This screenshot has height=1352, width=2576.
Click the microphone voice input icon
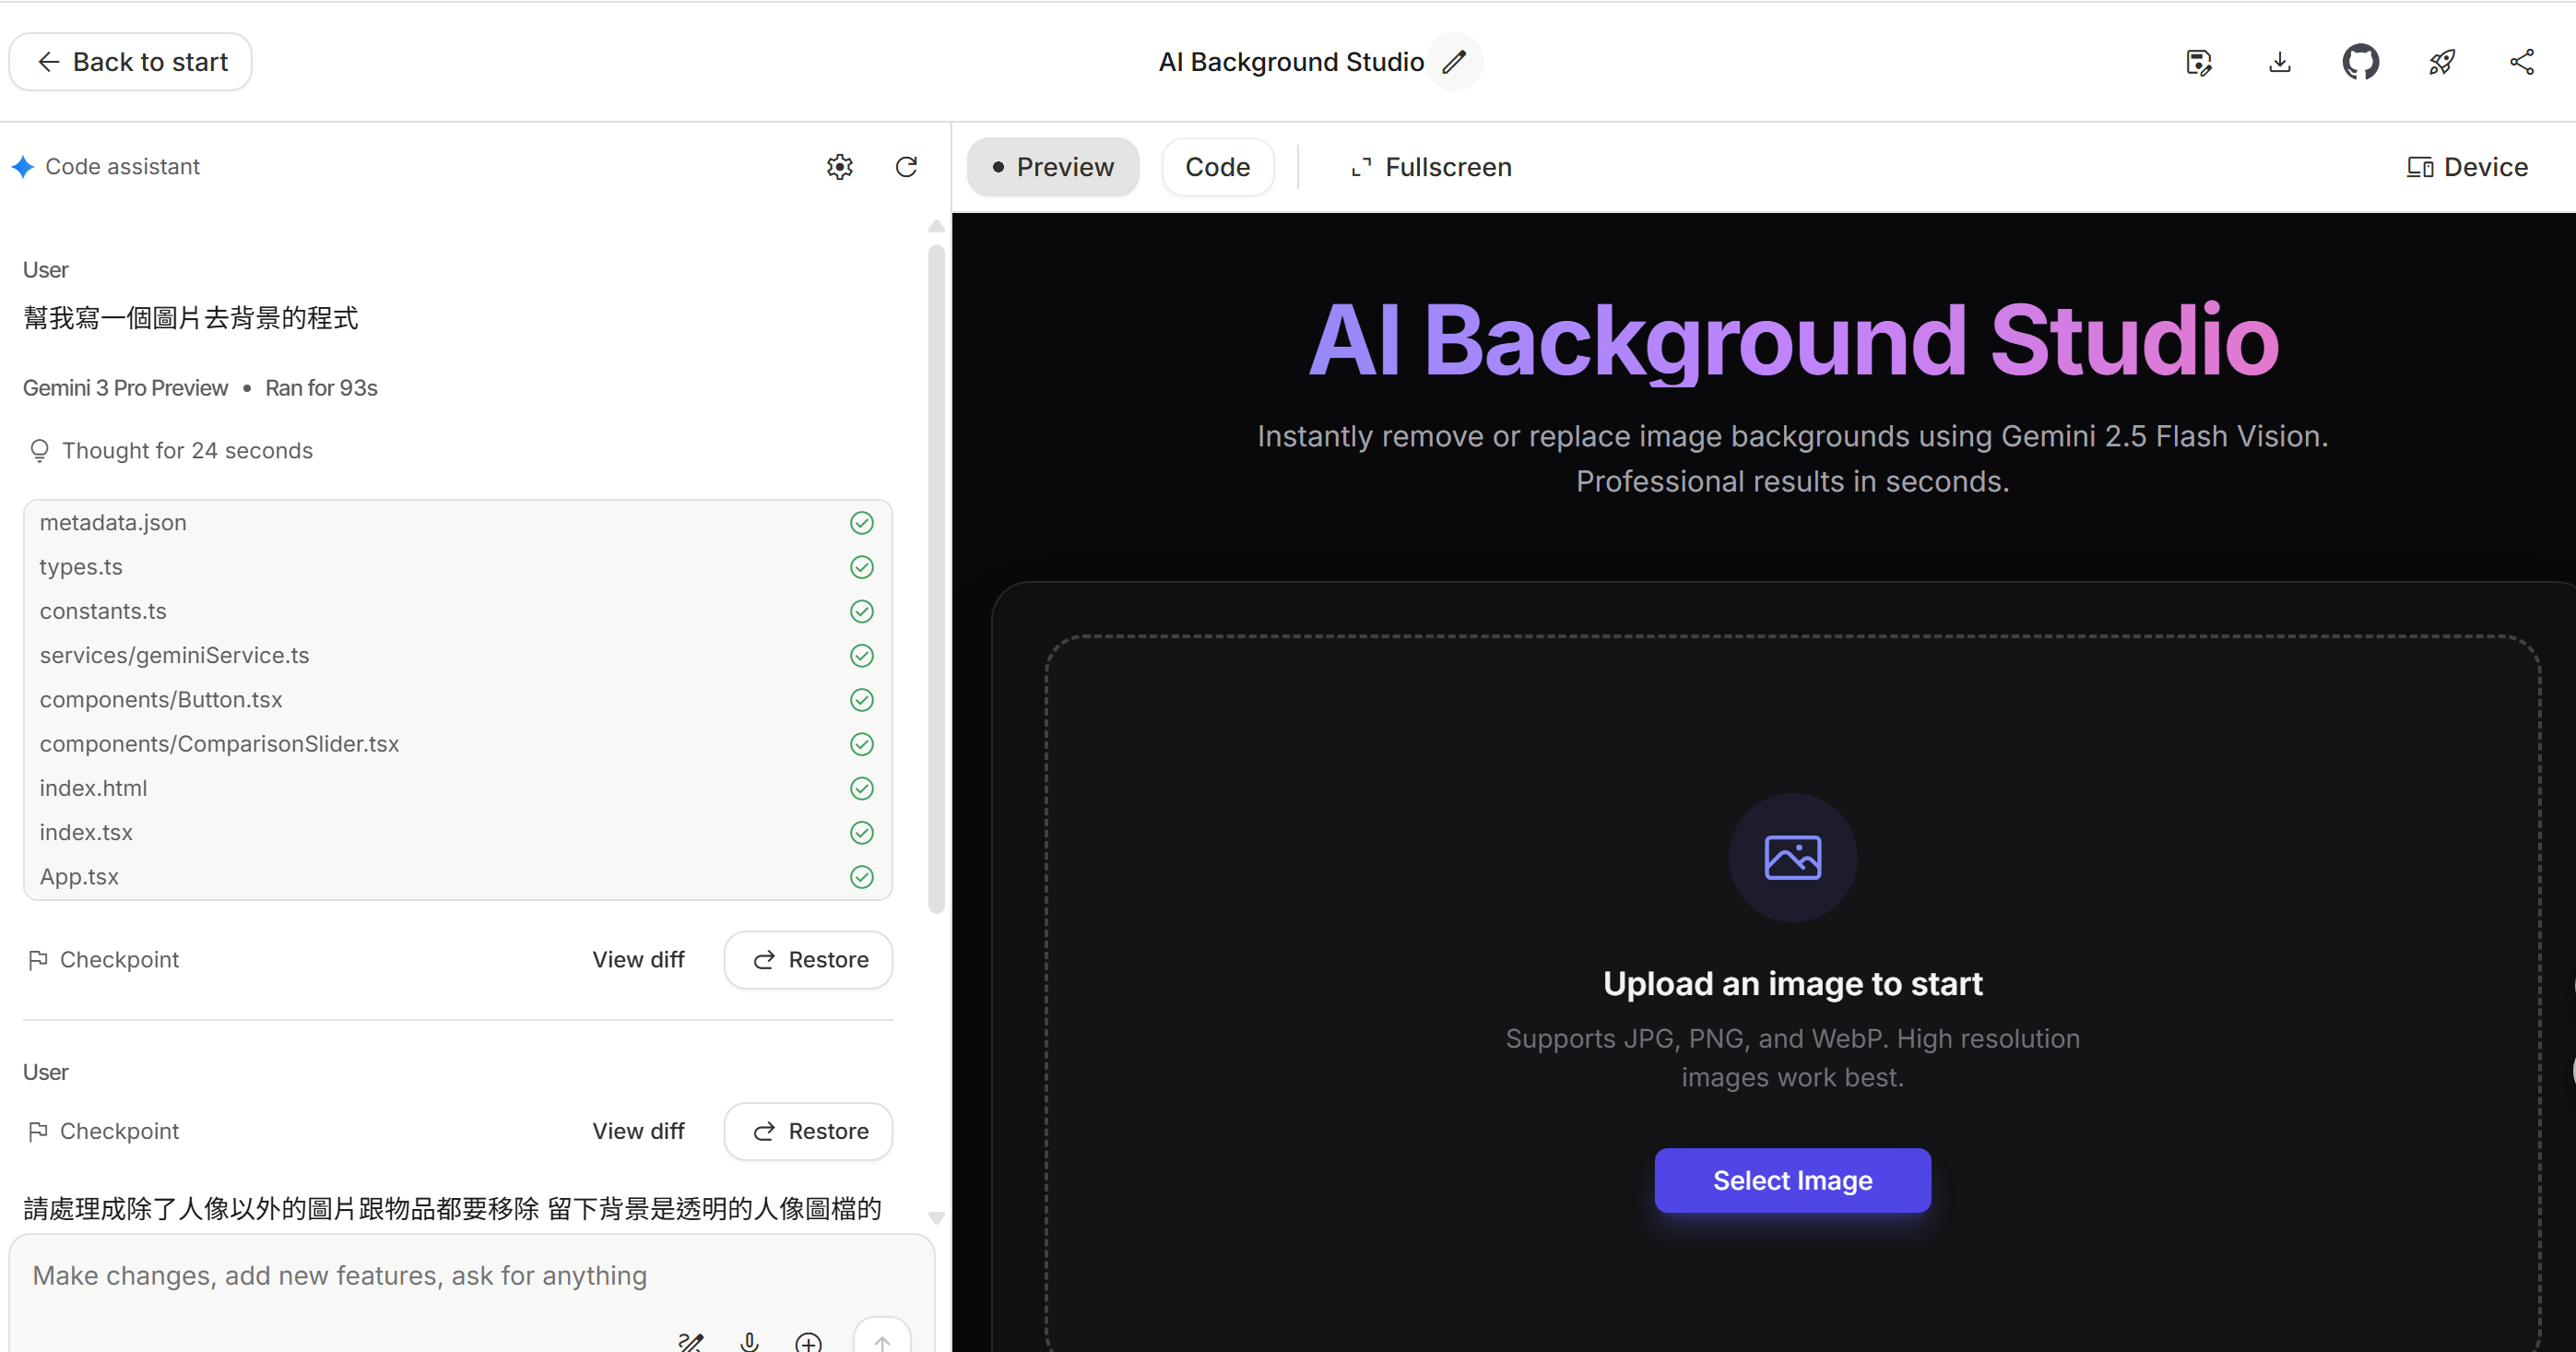point(750,1341)
